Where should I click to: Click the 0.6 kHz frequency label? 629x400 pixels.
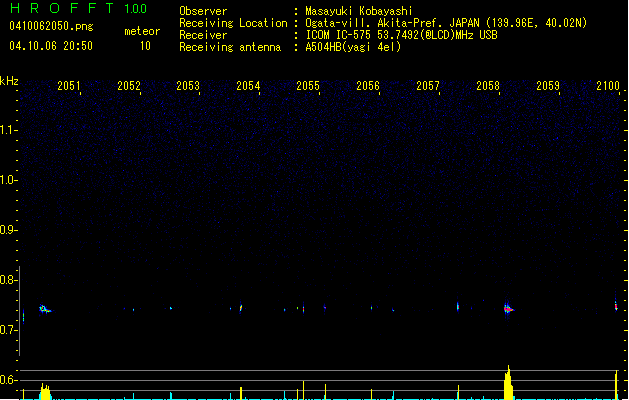8,380
